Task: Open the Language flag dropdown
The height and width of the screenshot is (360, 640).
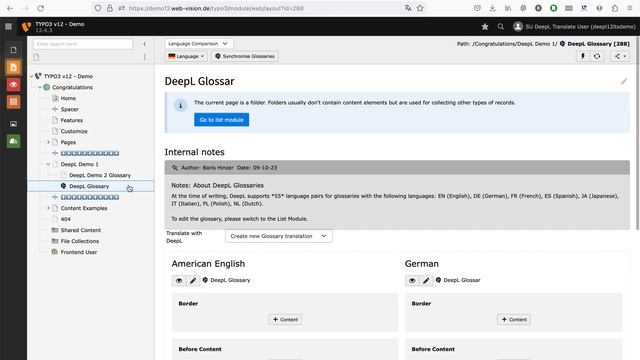Action: point(186,56)
